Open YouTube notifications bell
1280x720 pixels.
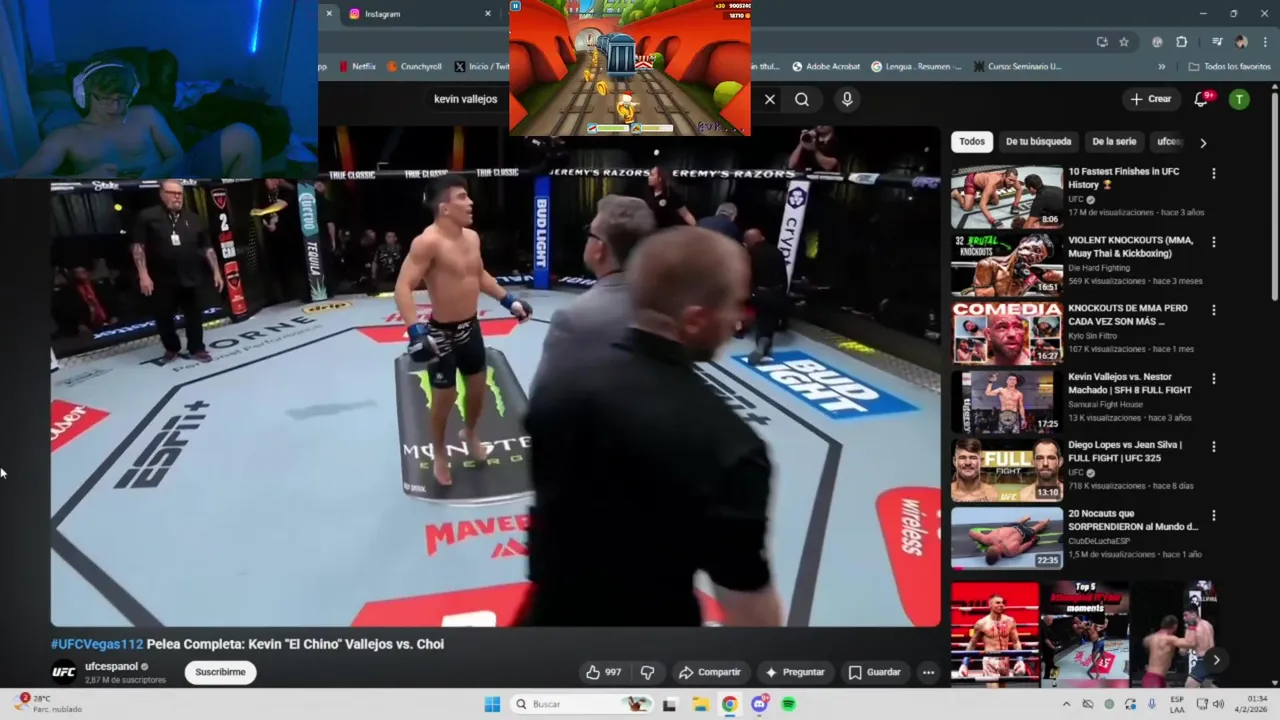pos(1202,99)
